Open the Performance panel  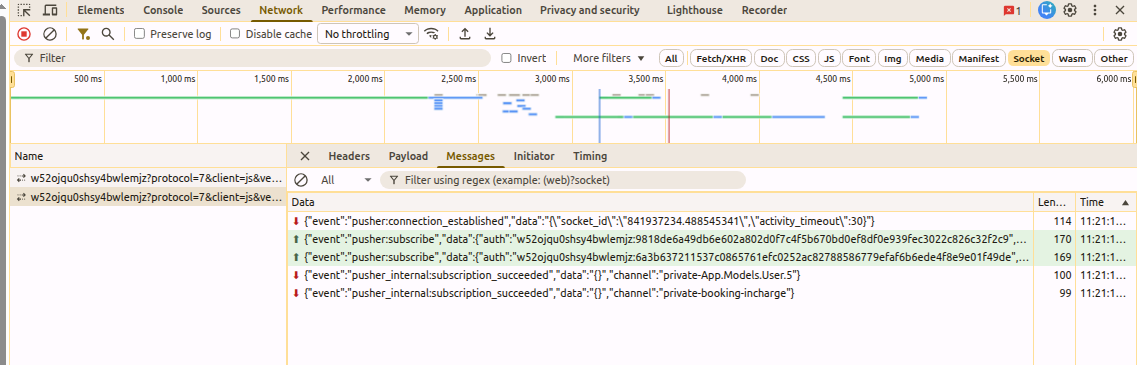353,10
